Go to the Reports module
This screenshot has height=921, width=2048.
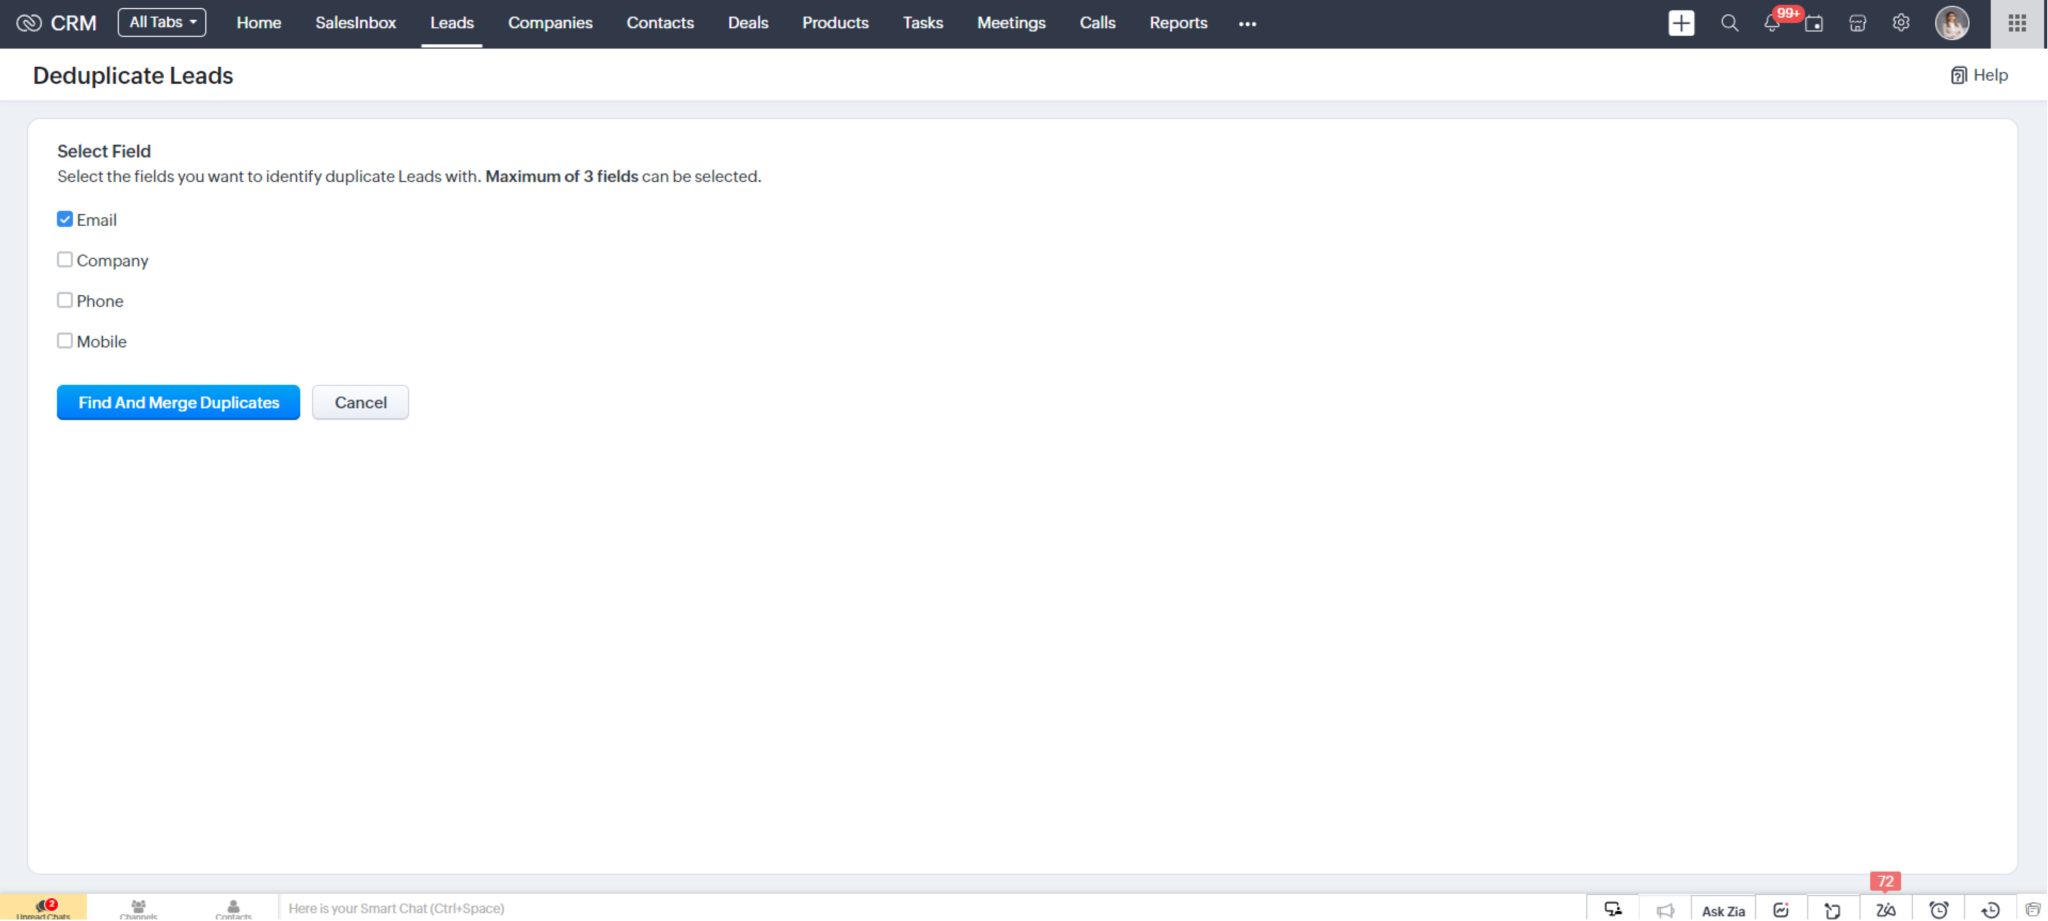1177,22
